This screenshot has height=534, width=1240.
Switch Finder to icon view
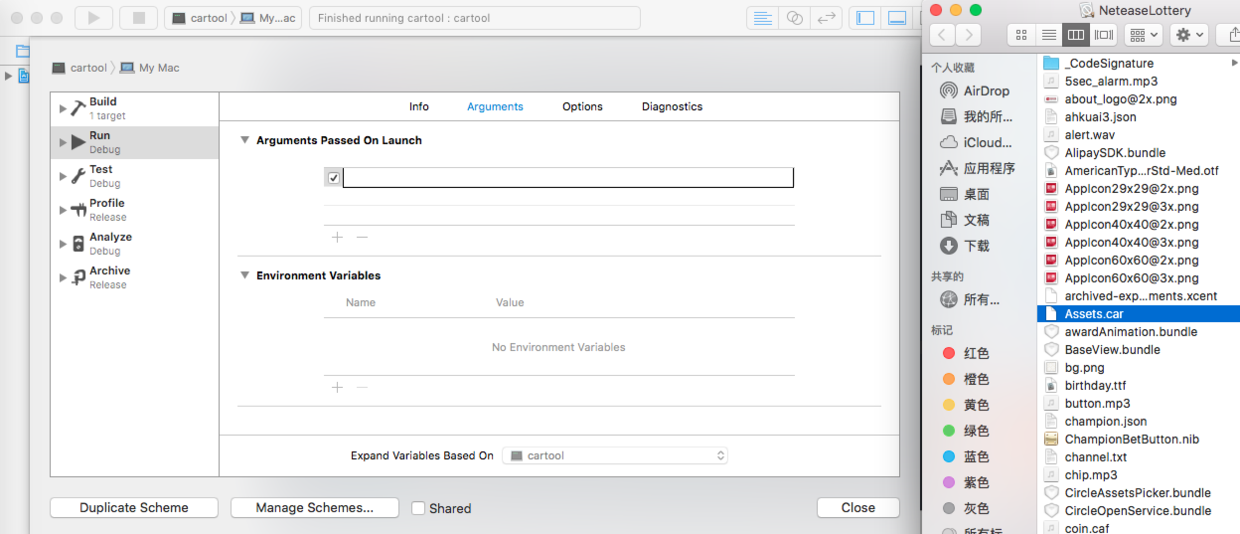tap(1021, 35)
